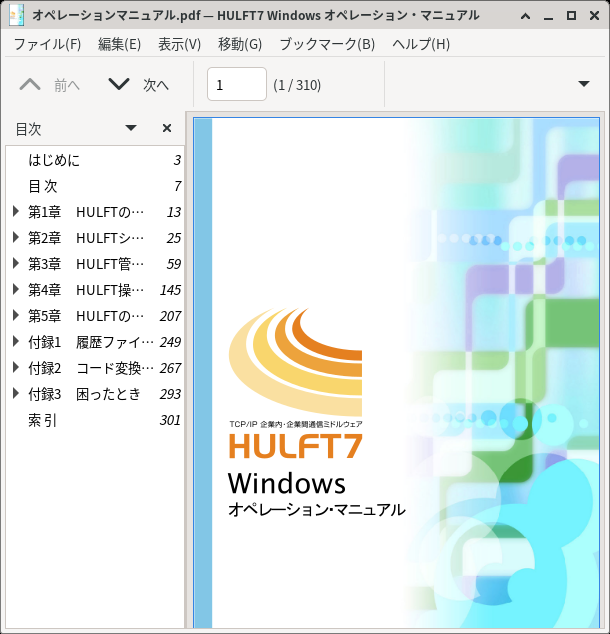This screenshot has width=610, height=634.
Task: Click the (1 / 310) page count text
Action: (x=297, y=85)
